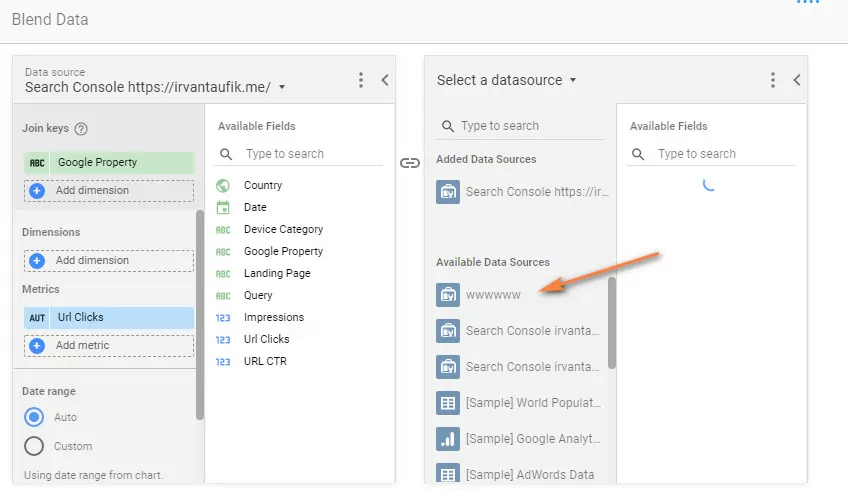Click the AUT aggregation icon on Url Clicks
The image size is (848, 490).
[x=37, y=317]
